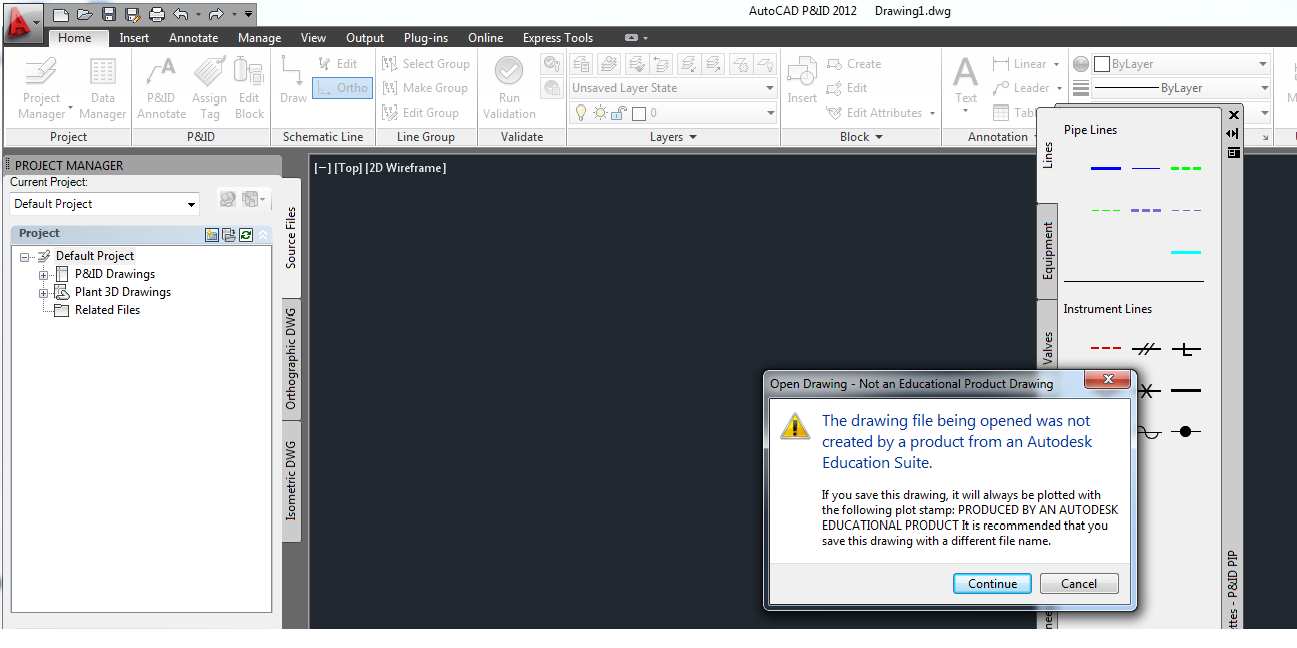Click Edit in the Schematic Line panel
This screenshot has height=648, width=1297.
pos(337,63)
